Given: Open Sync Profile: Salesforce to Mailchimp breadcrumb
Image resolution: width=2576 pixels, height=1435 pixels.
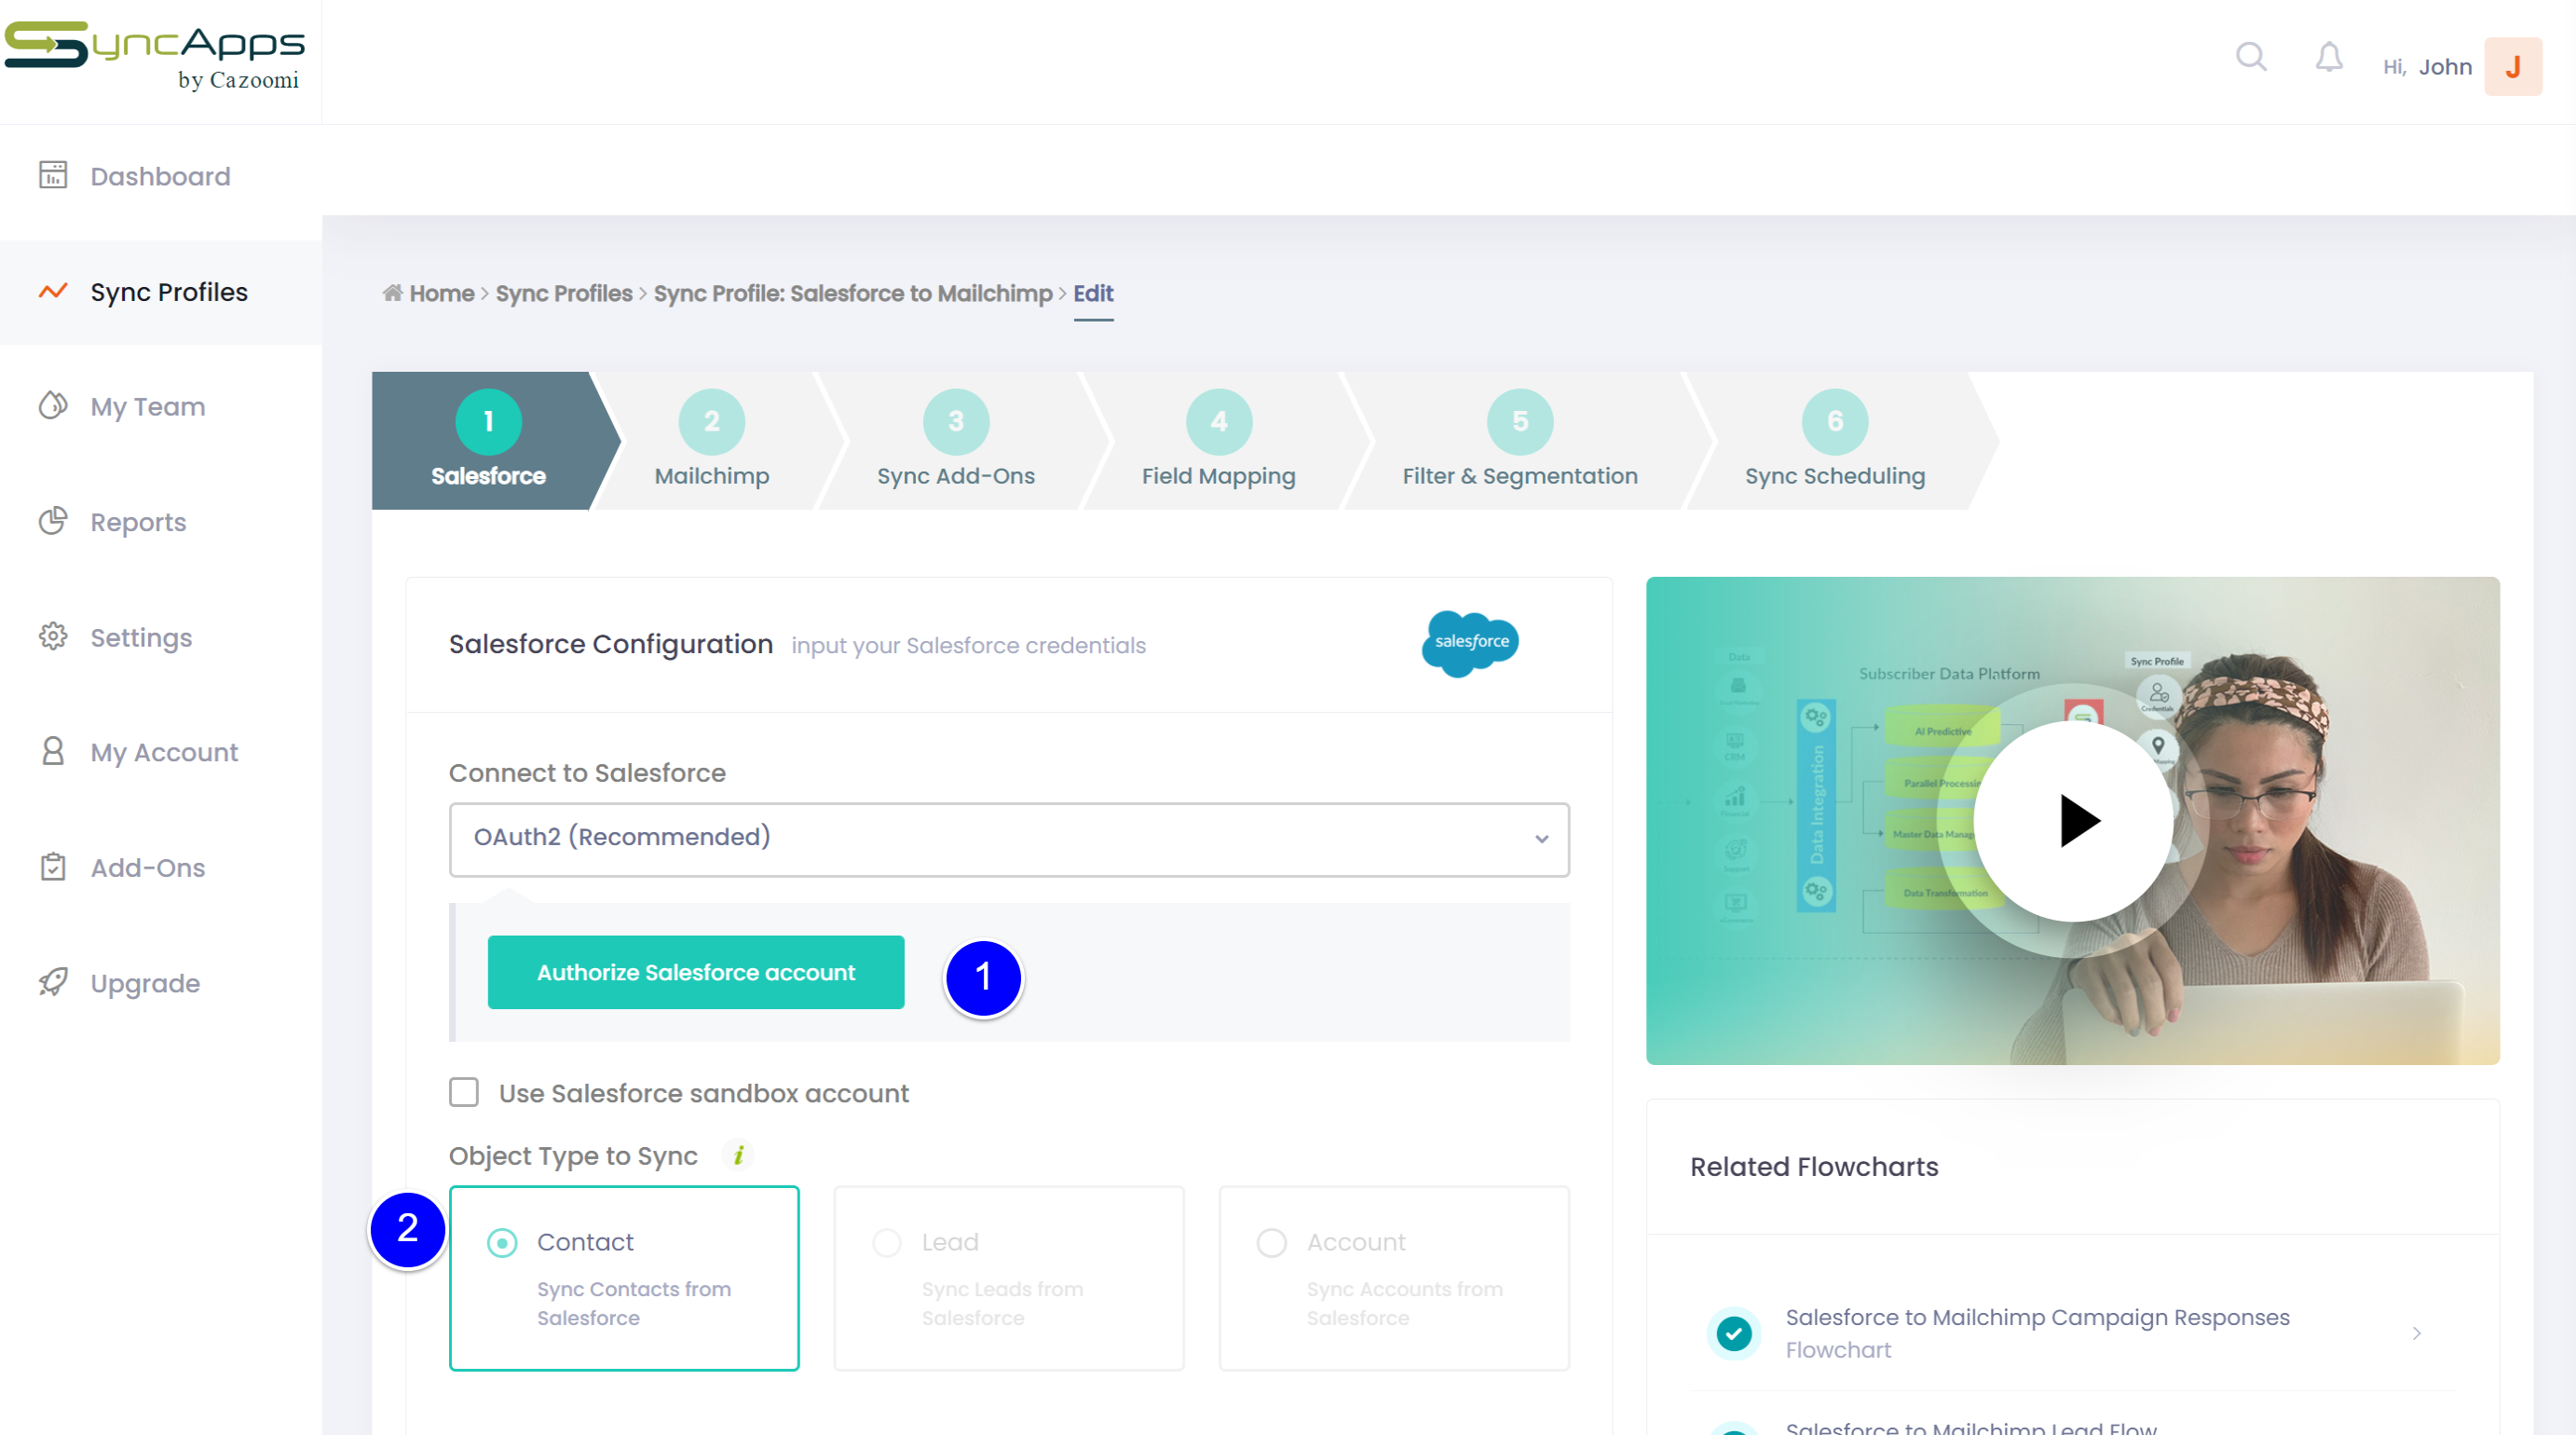Looking at the screenshot, I should [x=853, y=293].
